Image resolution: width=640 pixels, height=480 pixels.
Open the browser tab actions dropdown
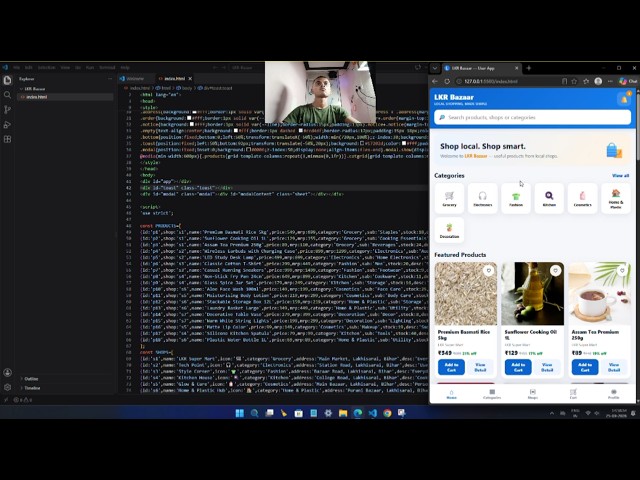(x=435, y=68)
